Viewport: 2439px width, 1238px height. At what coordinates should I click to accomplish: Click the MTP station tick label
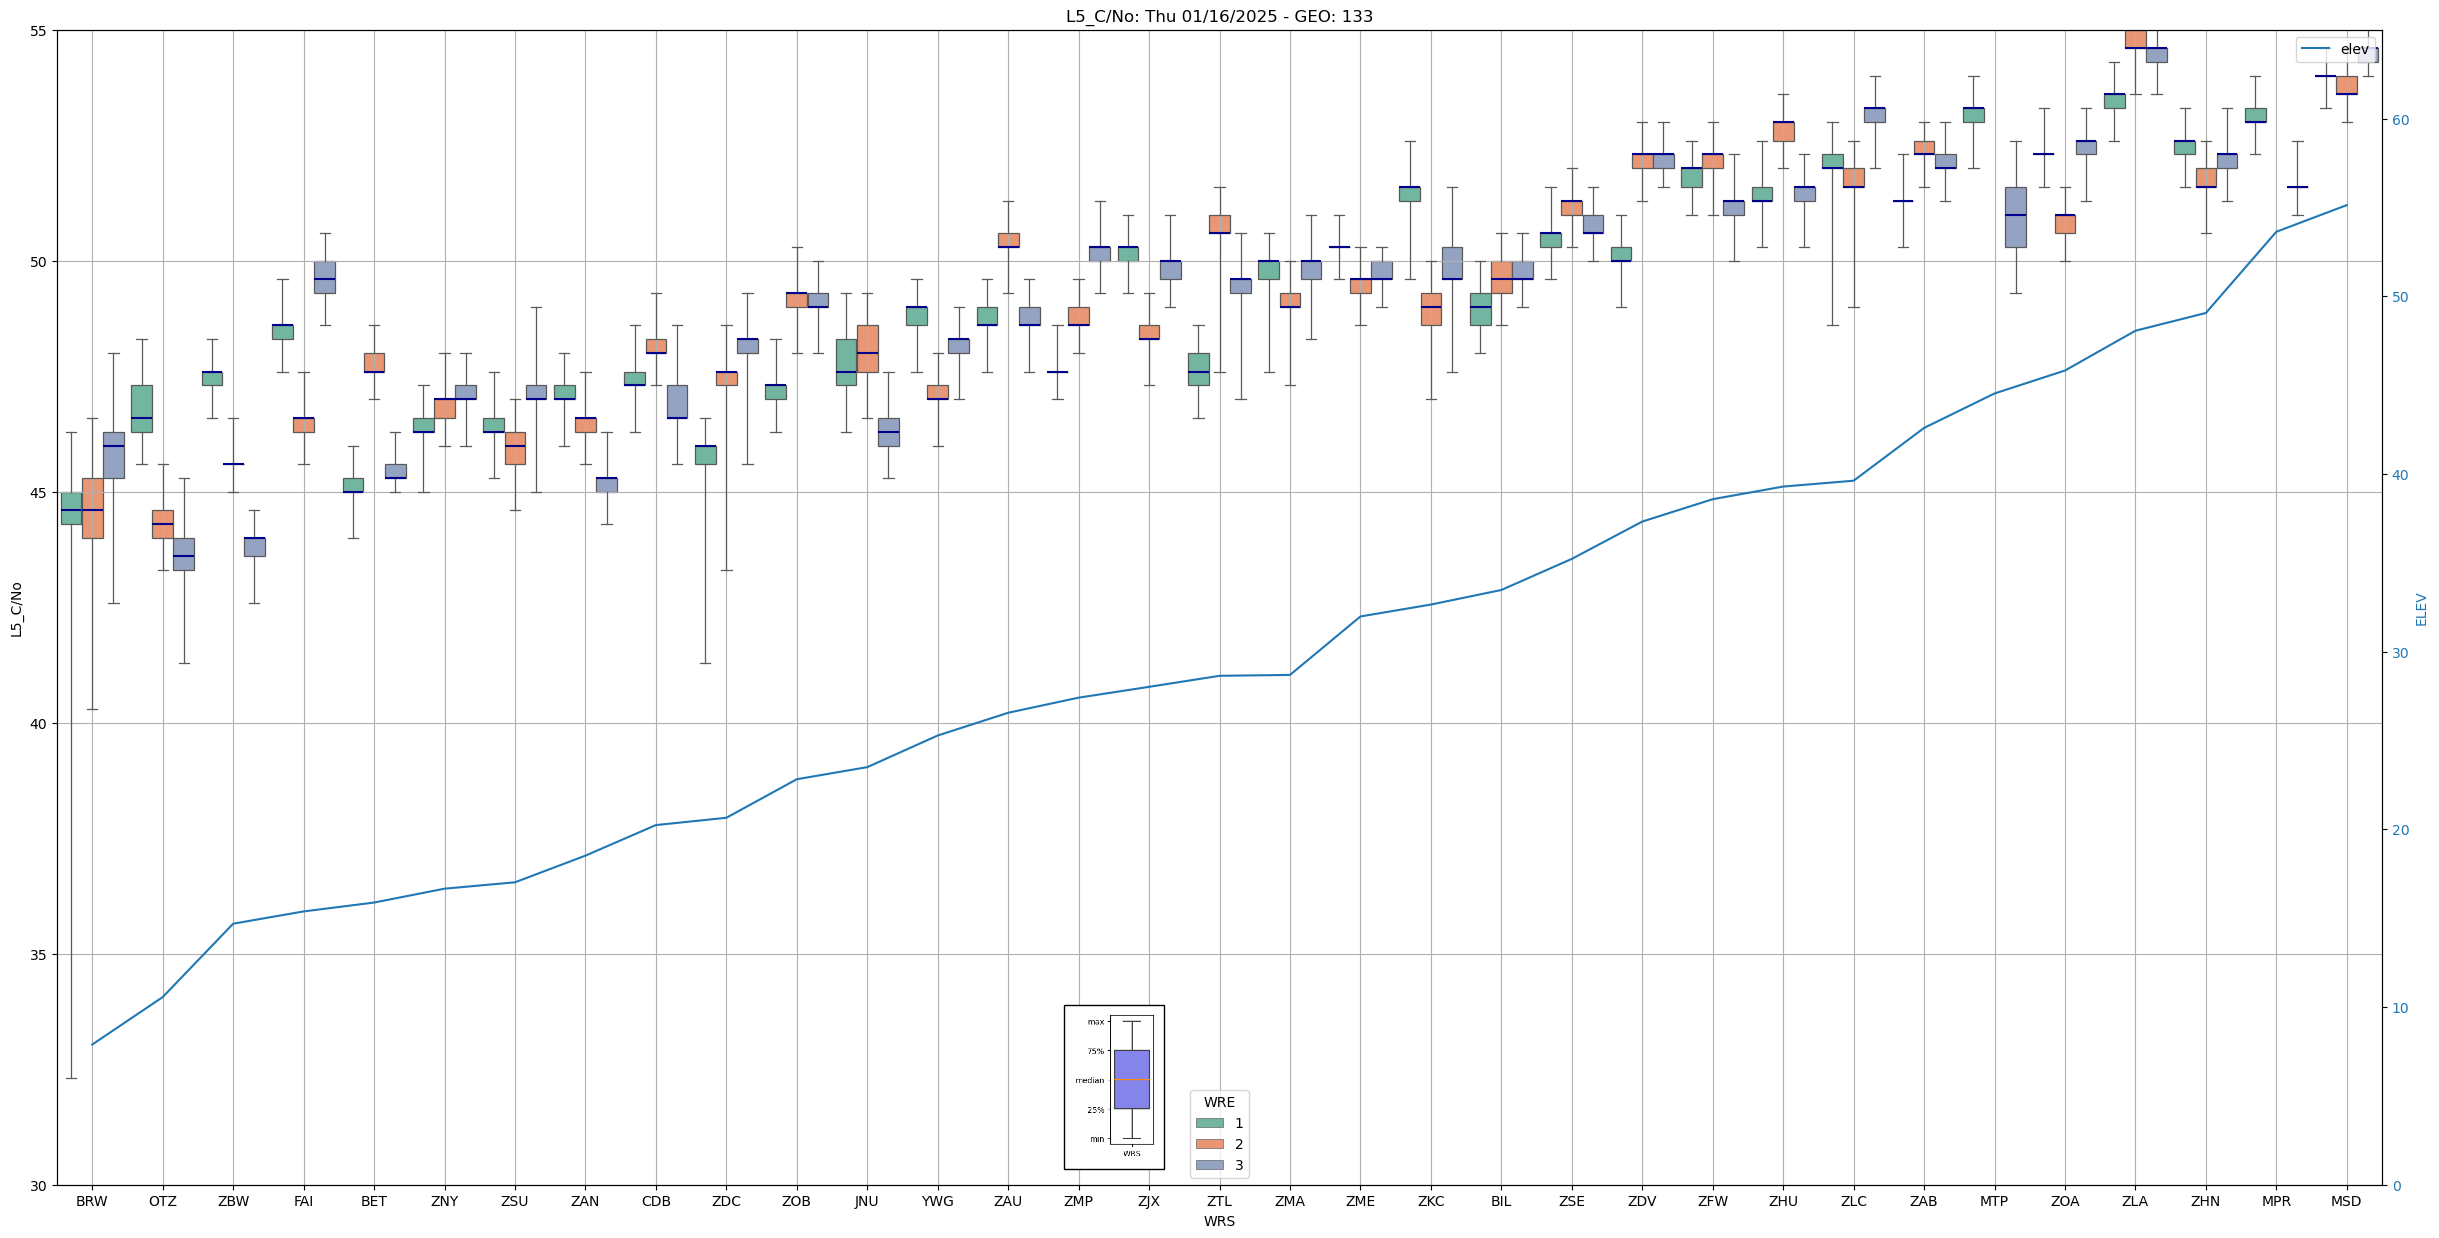(1994, 1201)
